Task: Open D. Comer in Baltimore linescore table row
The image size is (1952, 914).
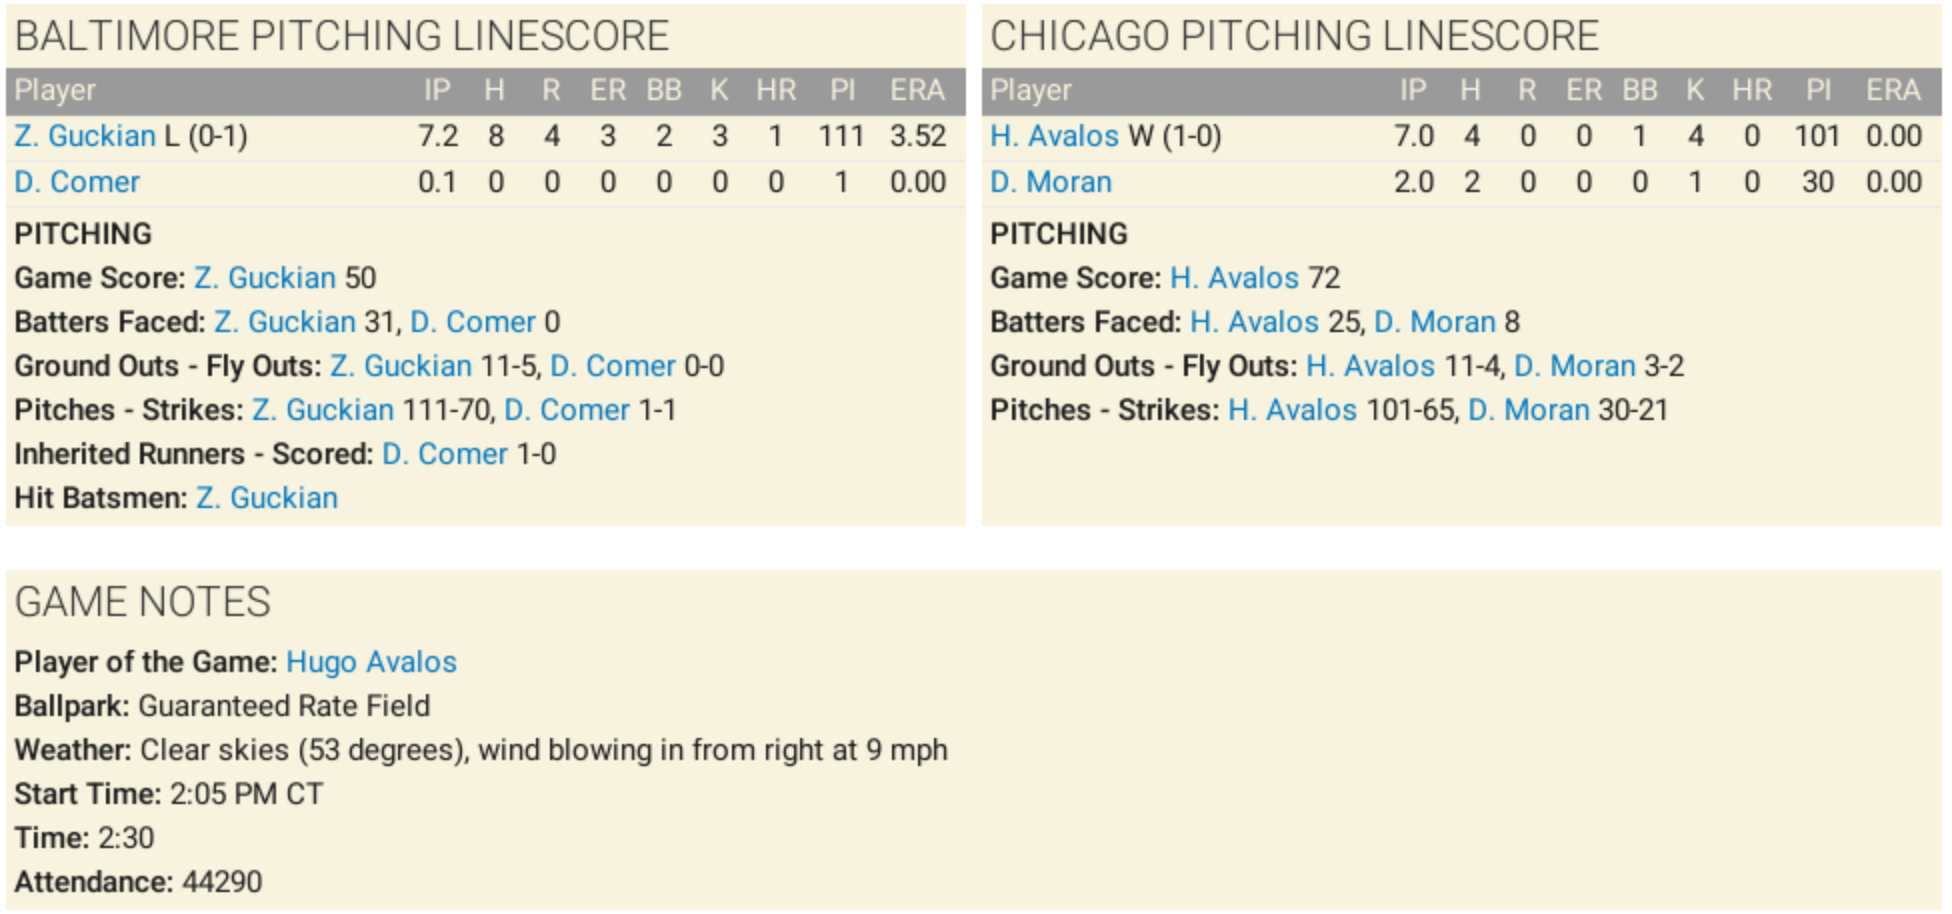Action: pyautogui.click(x=77, y=182)
